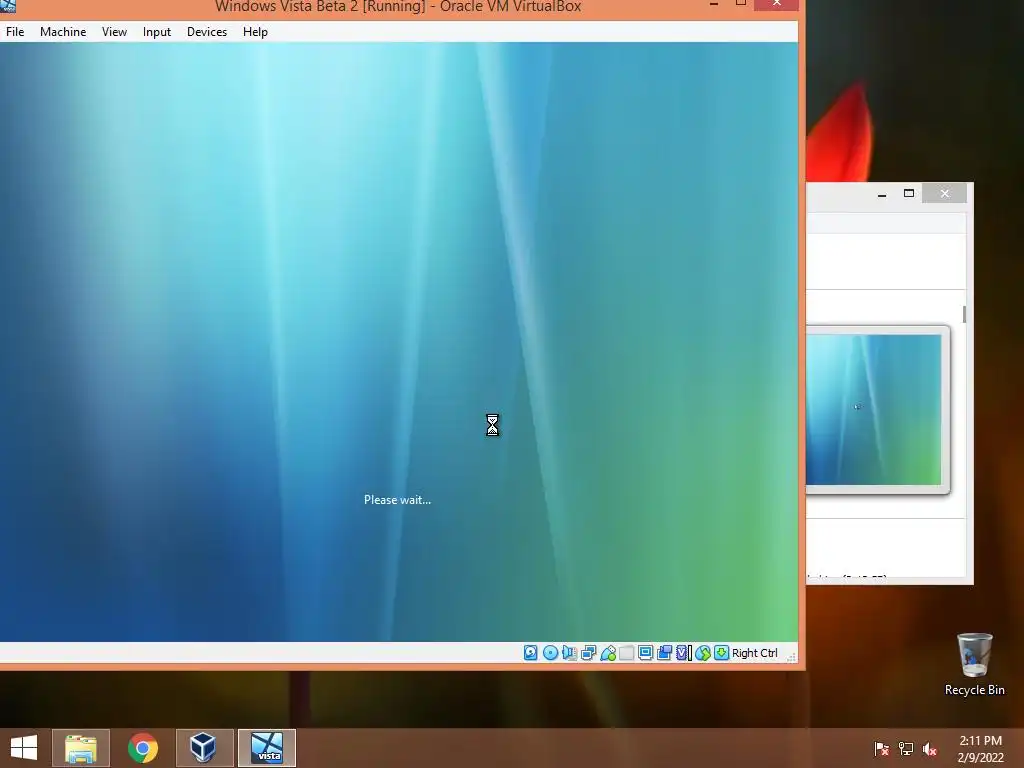Viewport: 1024px width, 768px height.
Task: Click the Please wait message in VM
Action: pos(397,500)
